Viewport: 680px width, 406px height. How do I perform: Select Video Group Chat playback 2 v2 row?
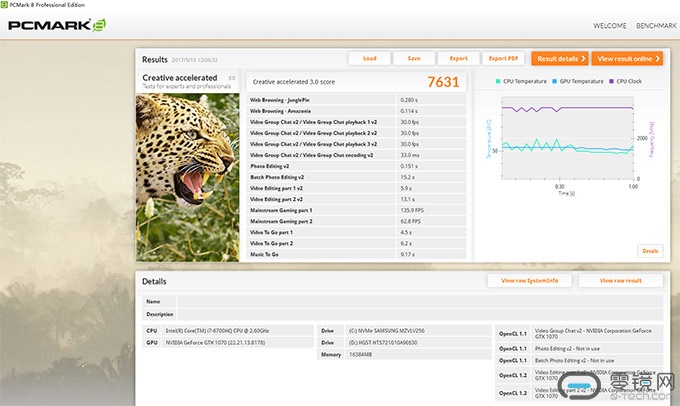(356, 133)
